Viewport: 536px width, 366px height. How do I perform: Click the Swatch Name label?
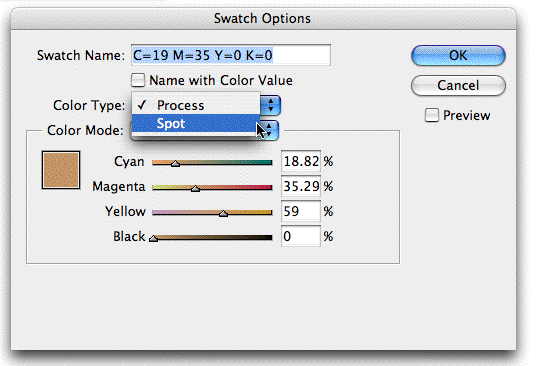tap(81, 55)
